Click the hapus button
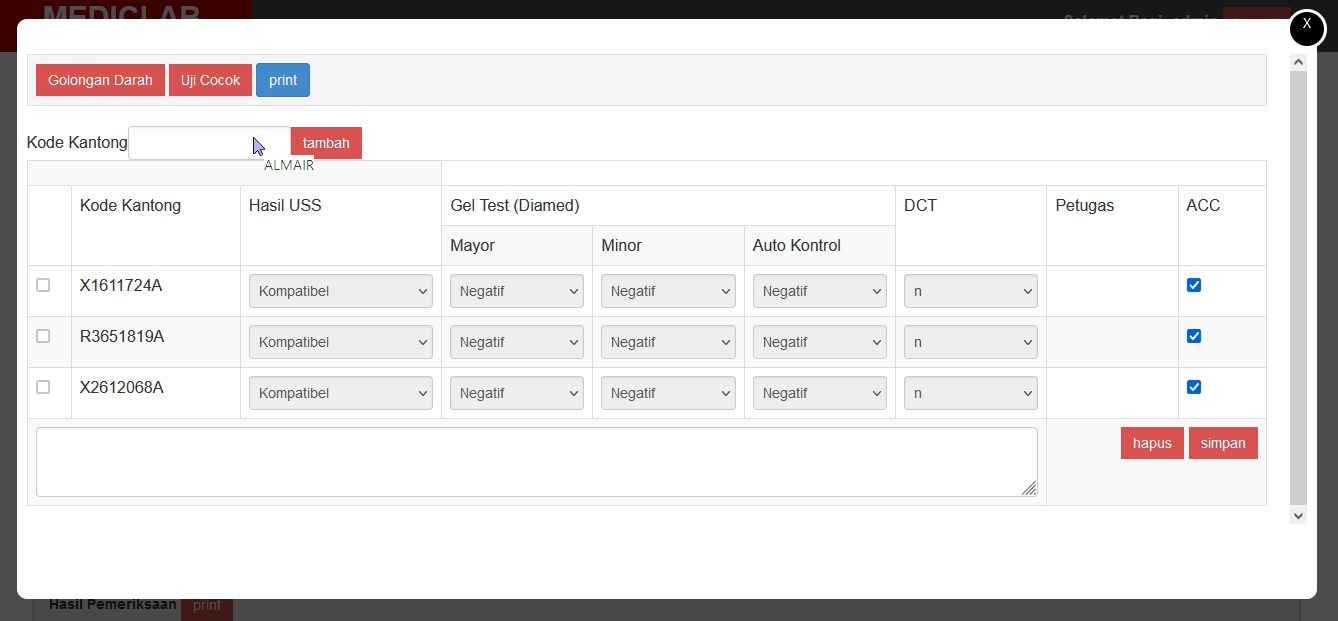Viewport: 1338px width, 621px height. [x=1152, y=443]
